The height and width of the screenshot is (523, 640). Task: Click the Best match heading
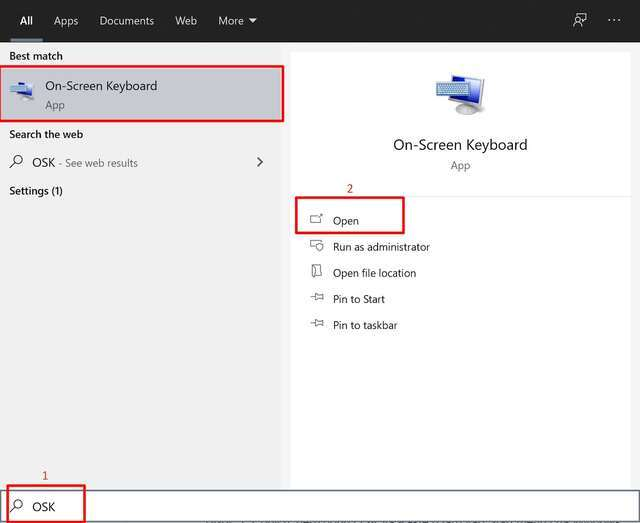tap(36, 56)
